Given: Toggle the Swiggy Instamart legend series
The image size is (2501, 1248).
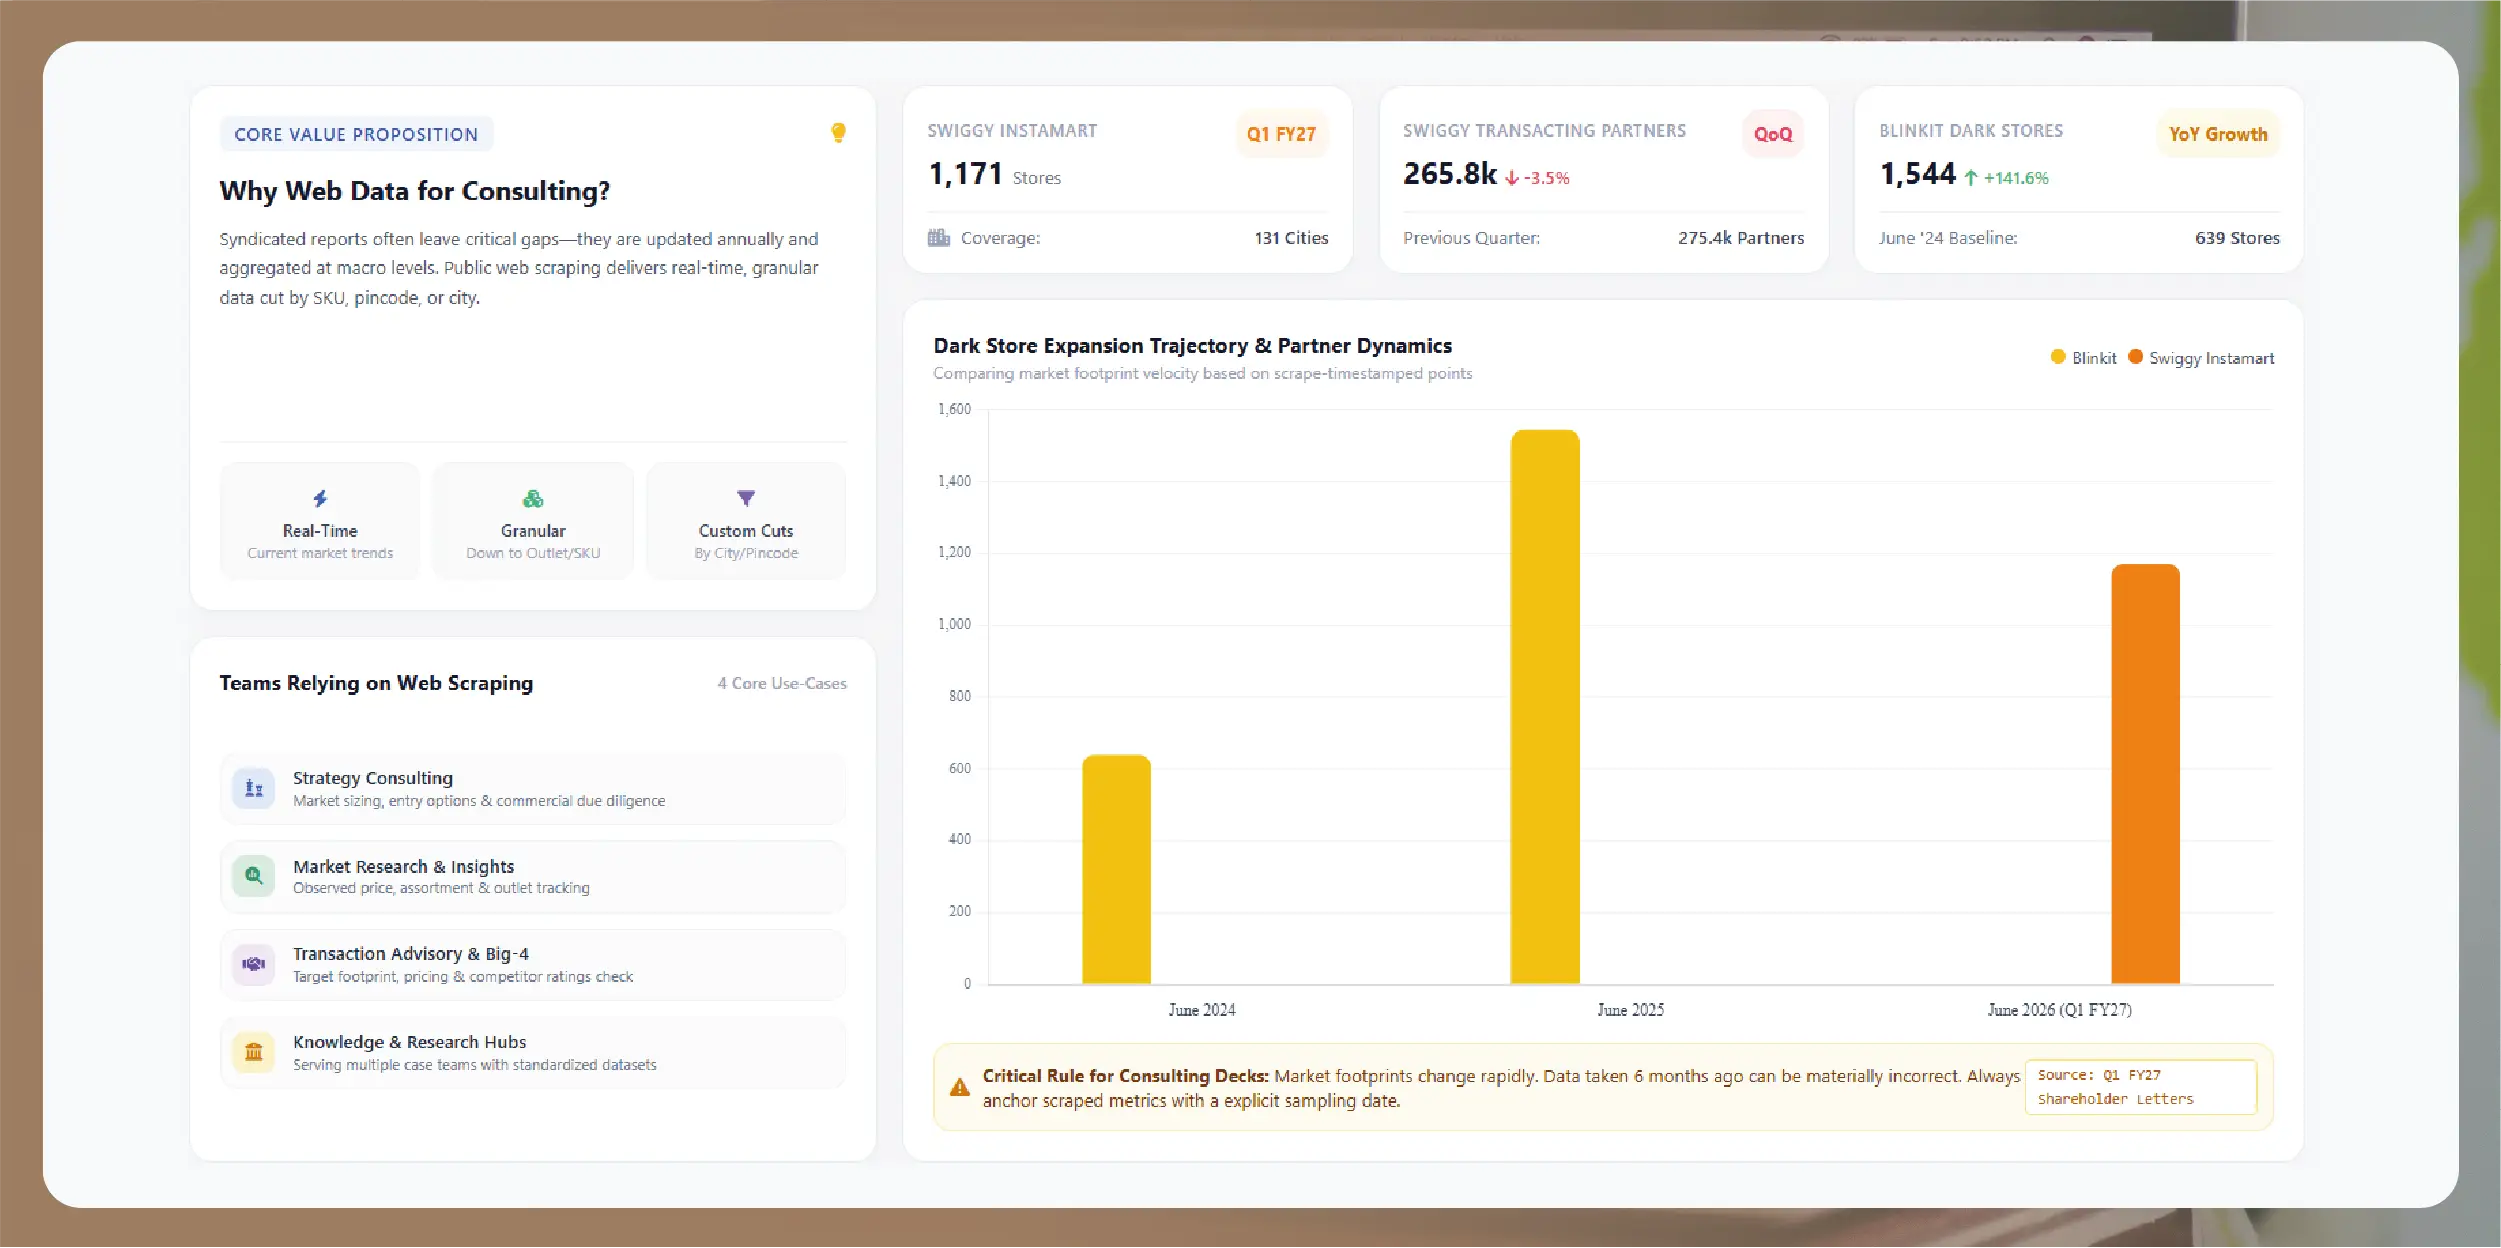Looking at the screenshot, I should pos(2201,358).
